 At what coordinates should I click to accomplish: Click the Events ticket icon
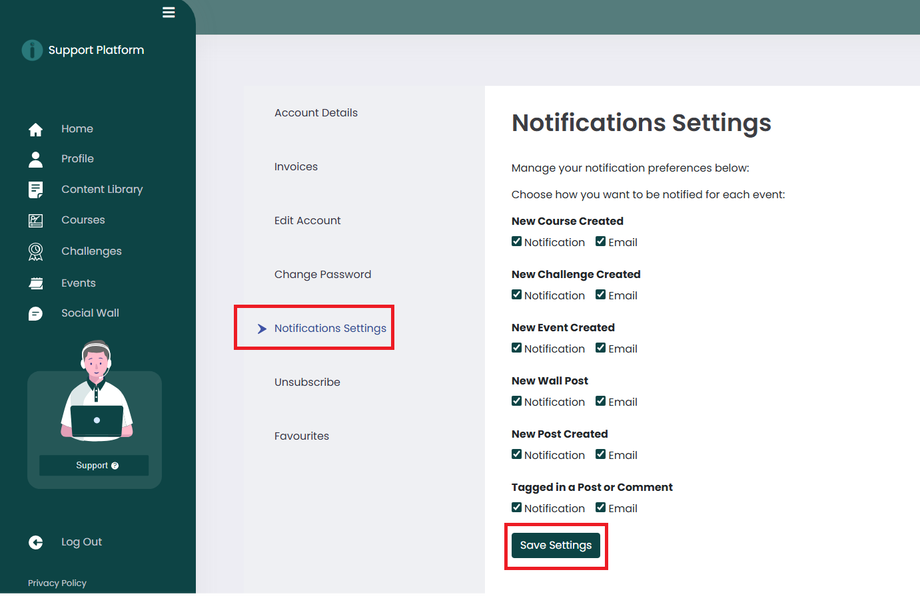[x=36, y=283]
